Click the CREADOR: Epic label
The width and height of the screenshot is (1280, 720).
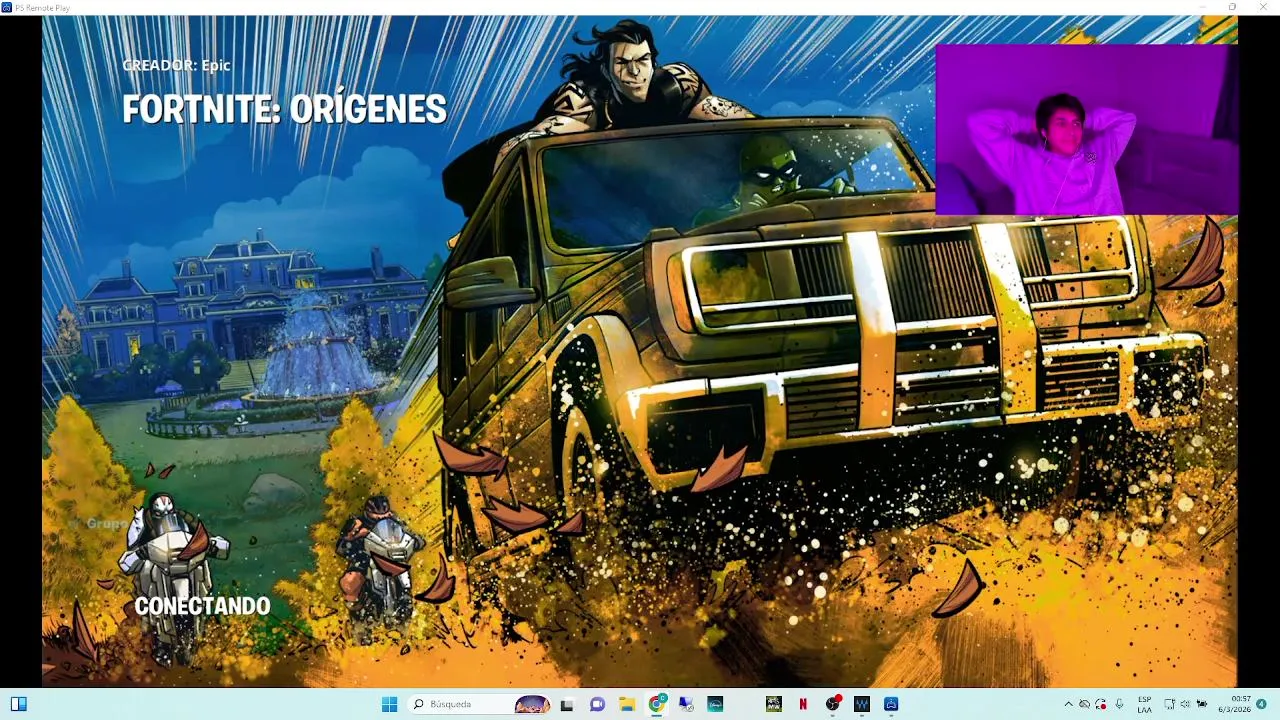(x=176, y=65)
